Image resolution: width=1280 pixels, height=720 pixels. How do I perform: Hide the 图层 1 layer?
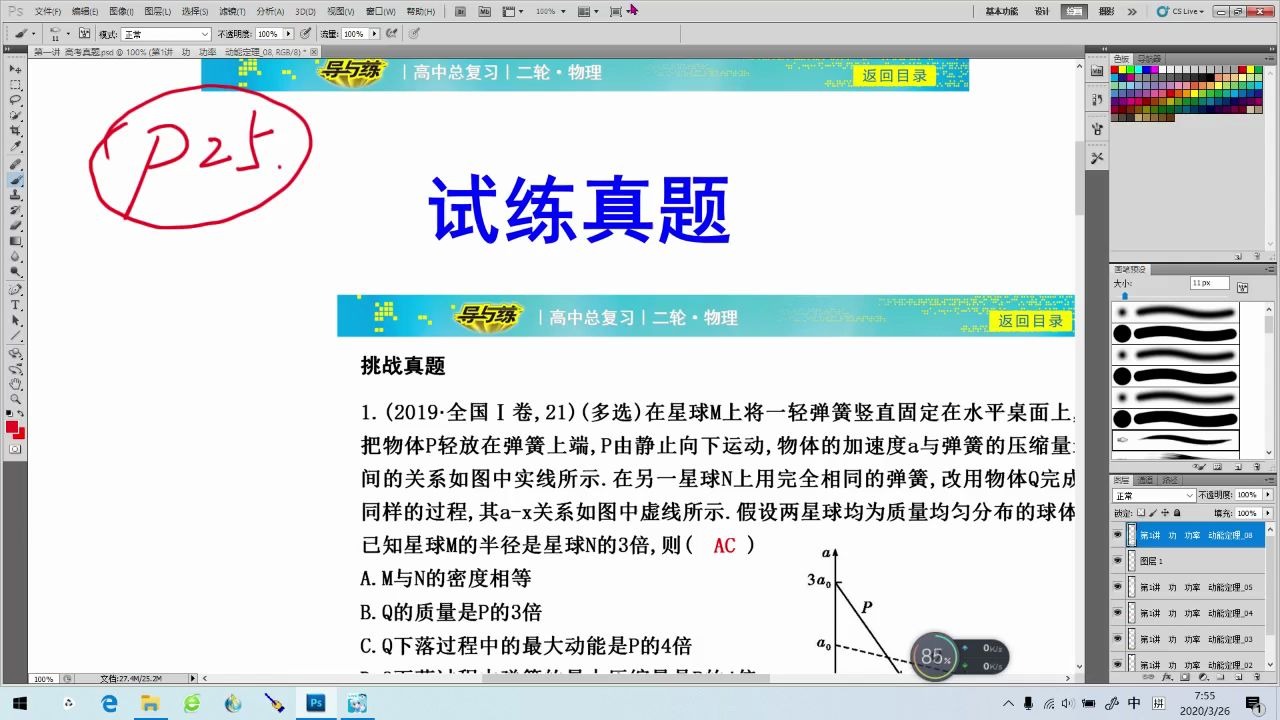tap(1117, 561)
